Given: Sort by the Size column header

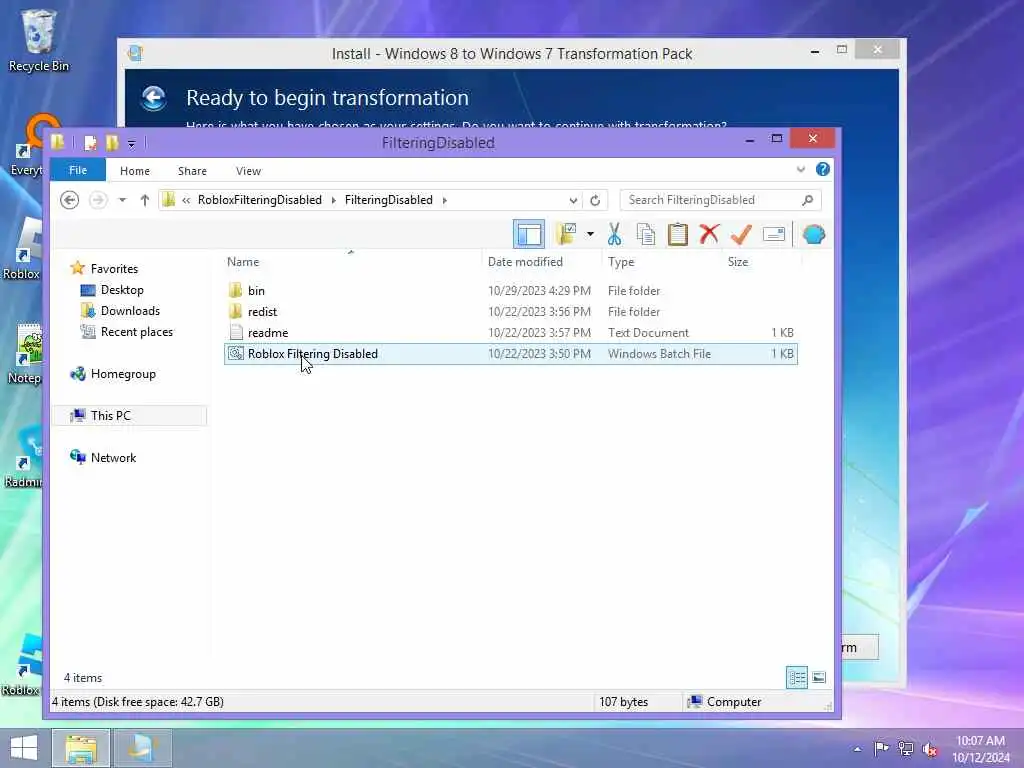Looking at the screenshot, I should [738, 262].
